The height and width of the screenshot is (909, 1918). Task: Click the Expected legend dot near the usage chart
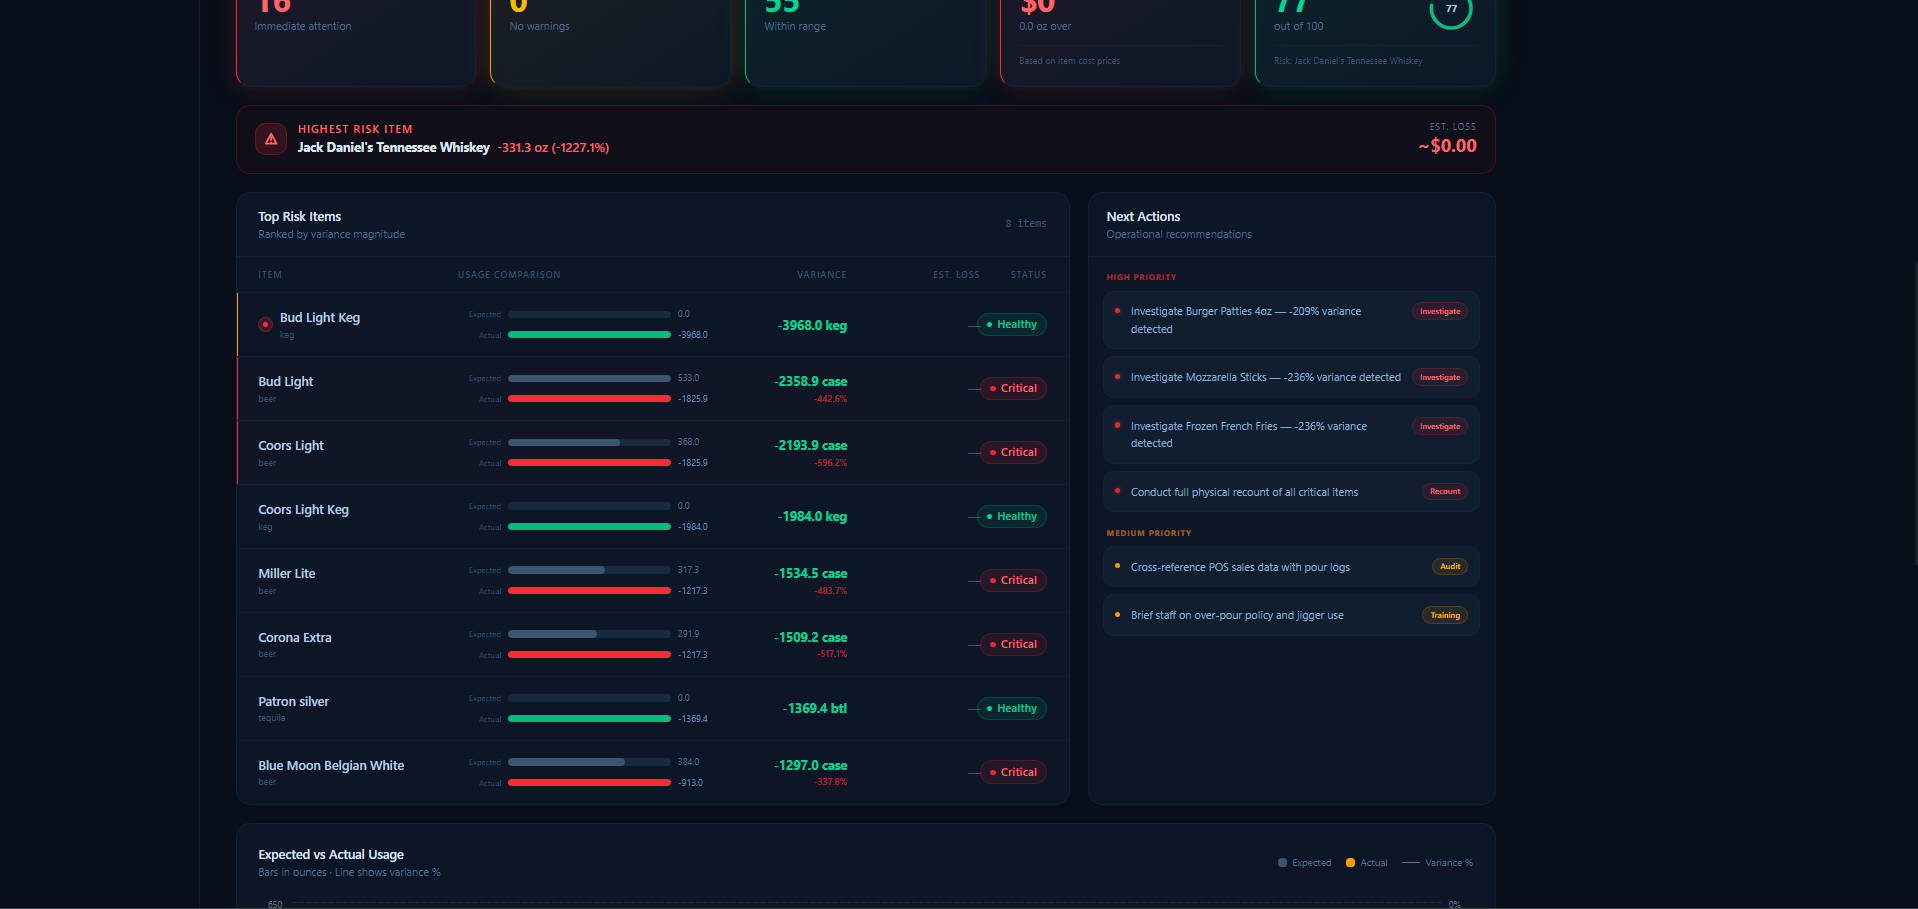click(1283, 862)
